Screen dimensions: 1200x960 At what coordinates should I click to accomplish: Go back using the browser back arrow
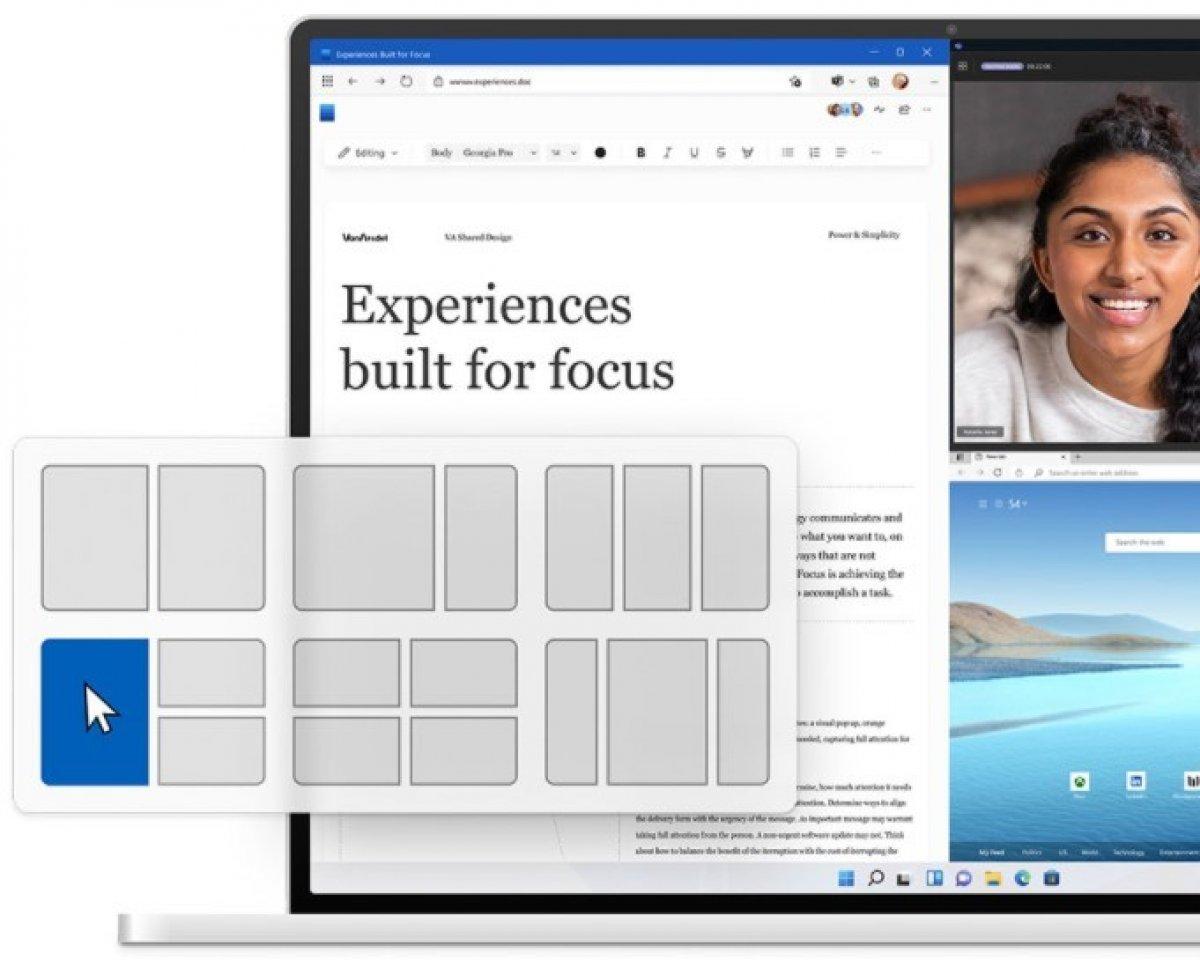pos(352,82)
